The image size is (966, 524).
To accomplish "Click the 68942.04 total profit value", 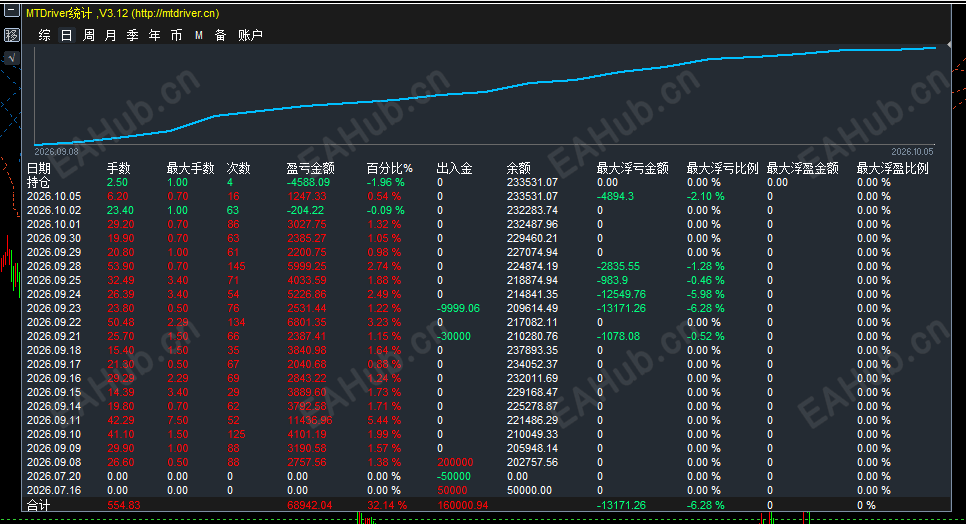I will (309, 506).
